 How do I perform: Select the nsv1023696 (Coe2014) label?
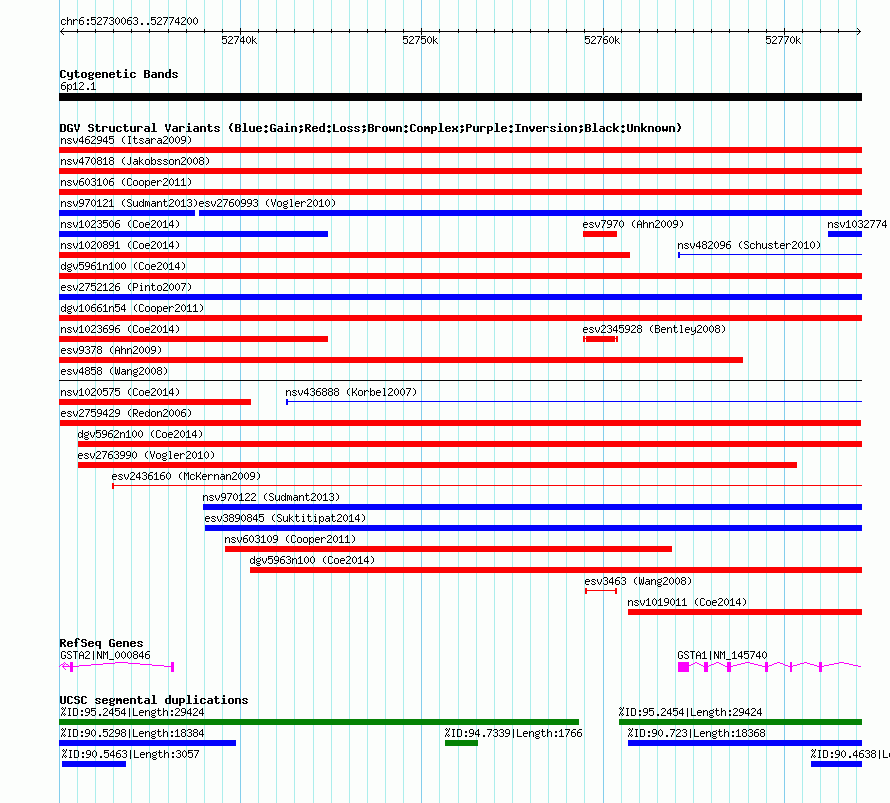point(120,329)
